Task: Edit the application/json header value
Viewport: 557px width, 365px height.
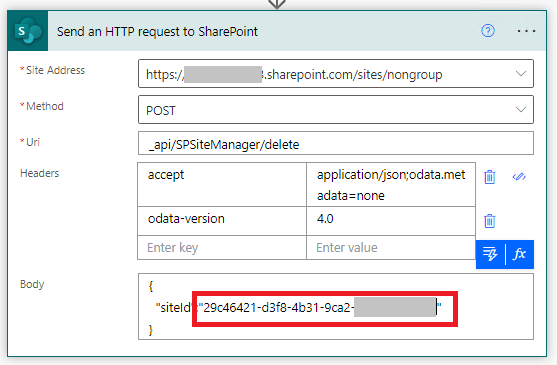Action: (x=391, y=184)
